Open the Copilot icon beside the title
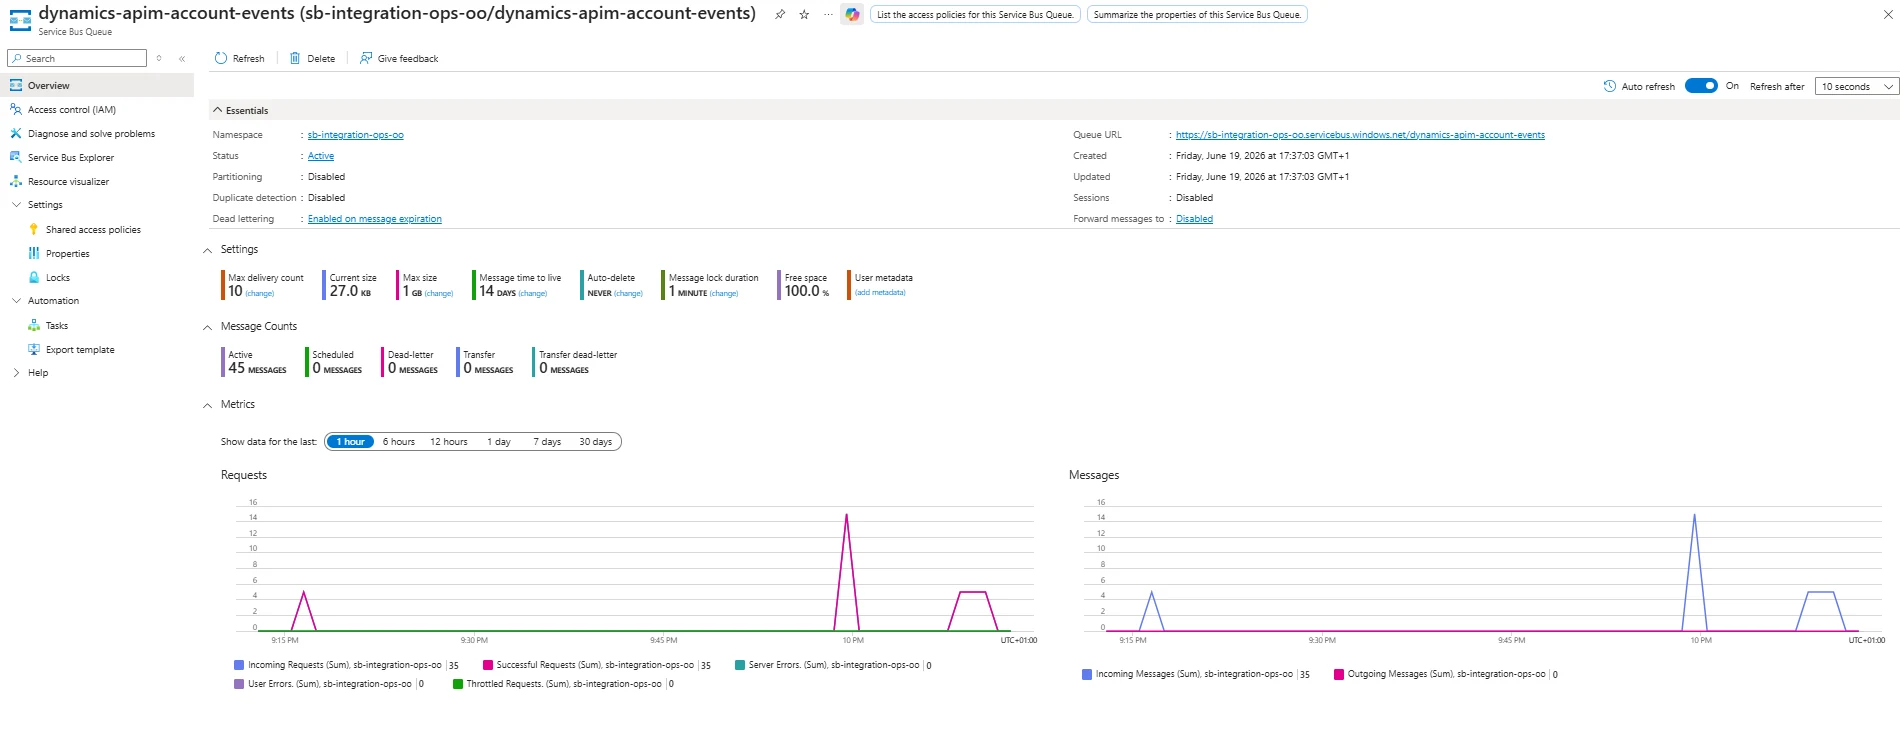 [852, 14]
